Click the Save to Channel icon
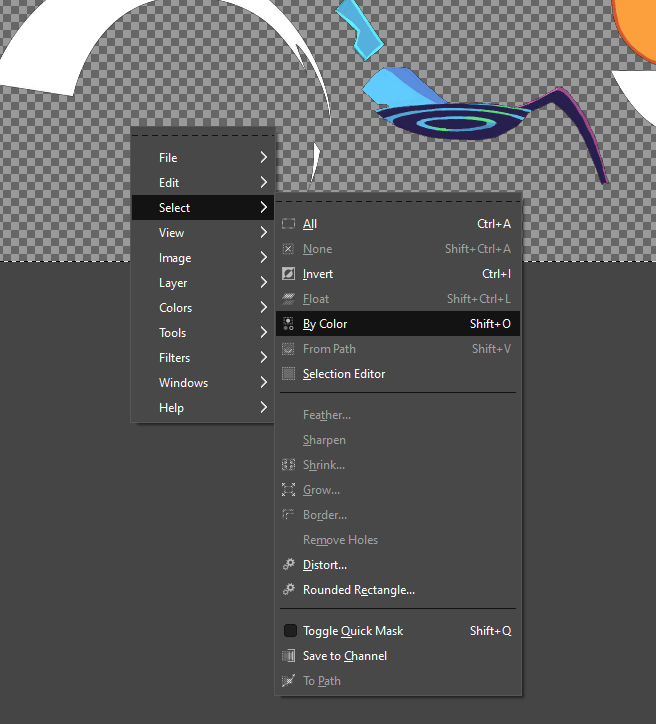 [288, 656]
